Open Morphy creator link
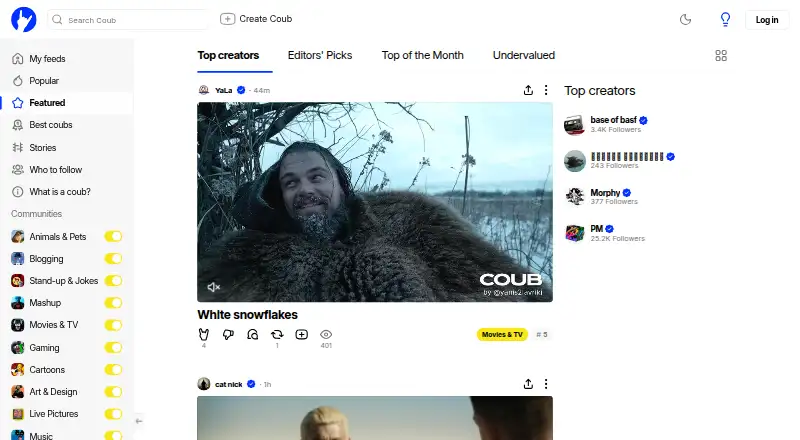 605,192
